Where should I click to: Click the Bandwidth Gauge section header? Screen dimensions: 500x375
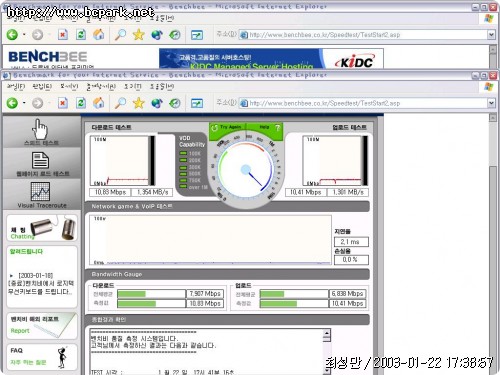click(x=117, y=274)
